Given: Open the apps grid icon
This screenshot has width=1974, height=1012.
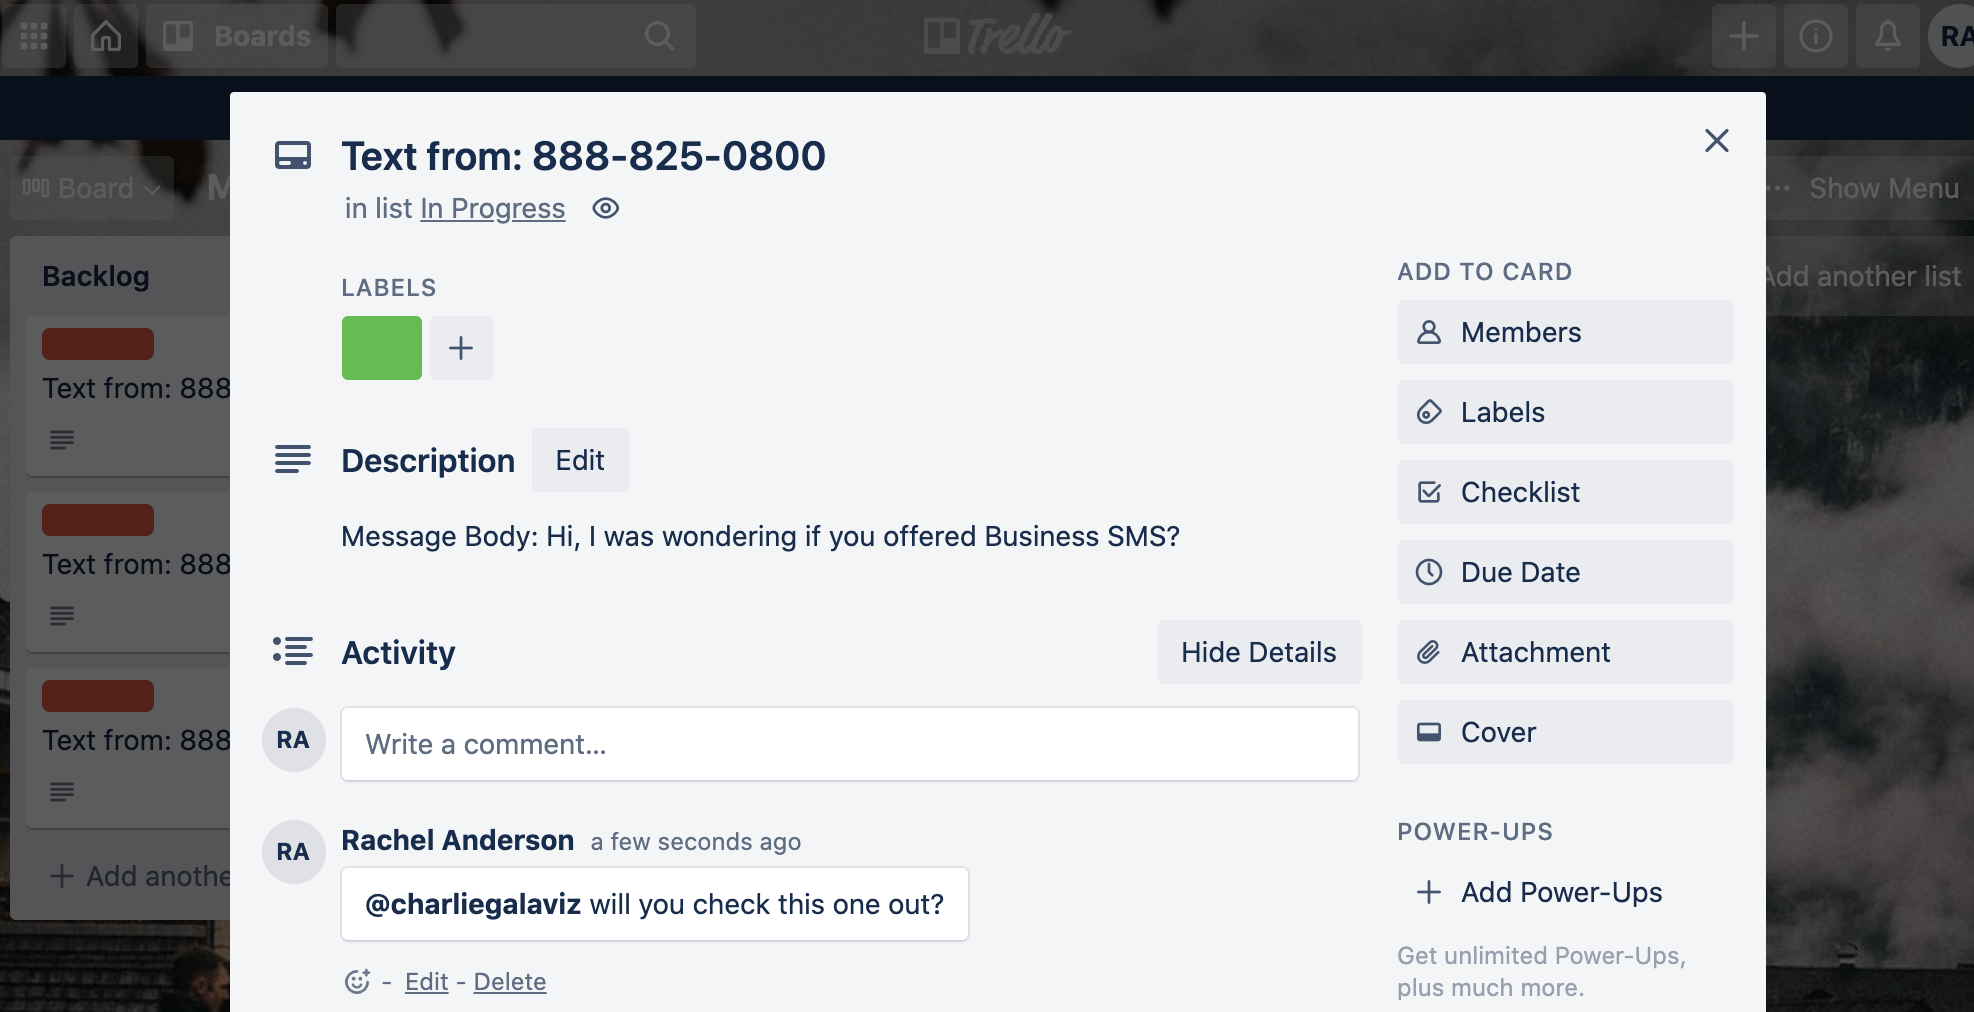Looking at the screenshot, I should pos(34,36).
